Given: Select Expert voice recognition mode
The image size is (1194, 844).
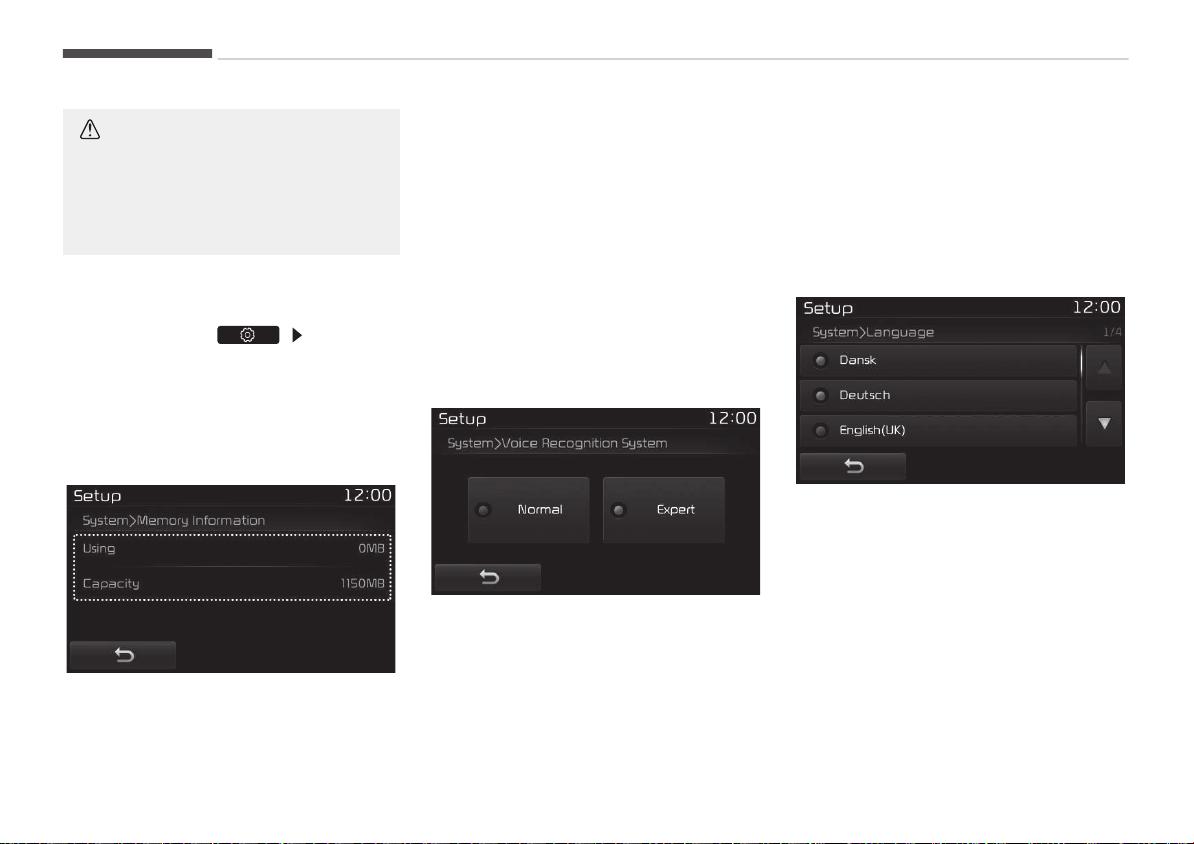Looking at the screenshot, I should pos(663,510).
